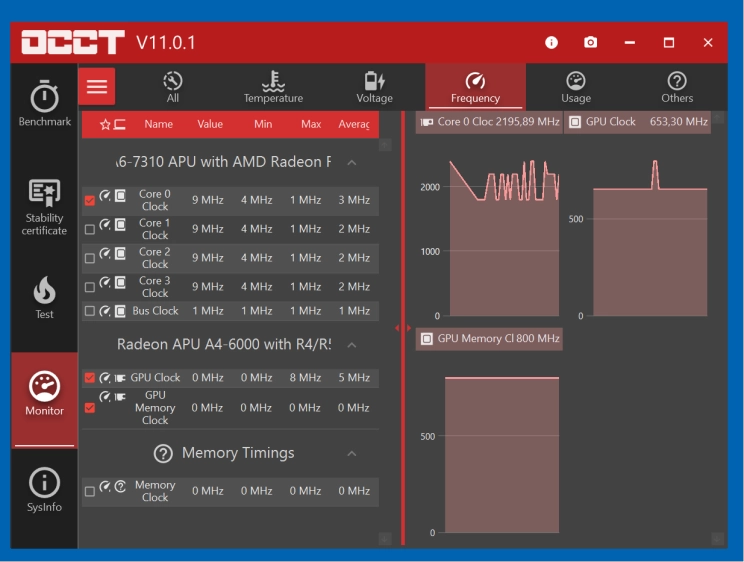Click the chip icon on Core 0 Clock row
This screenshot has width=744, height=562.
pos(121,195)
